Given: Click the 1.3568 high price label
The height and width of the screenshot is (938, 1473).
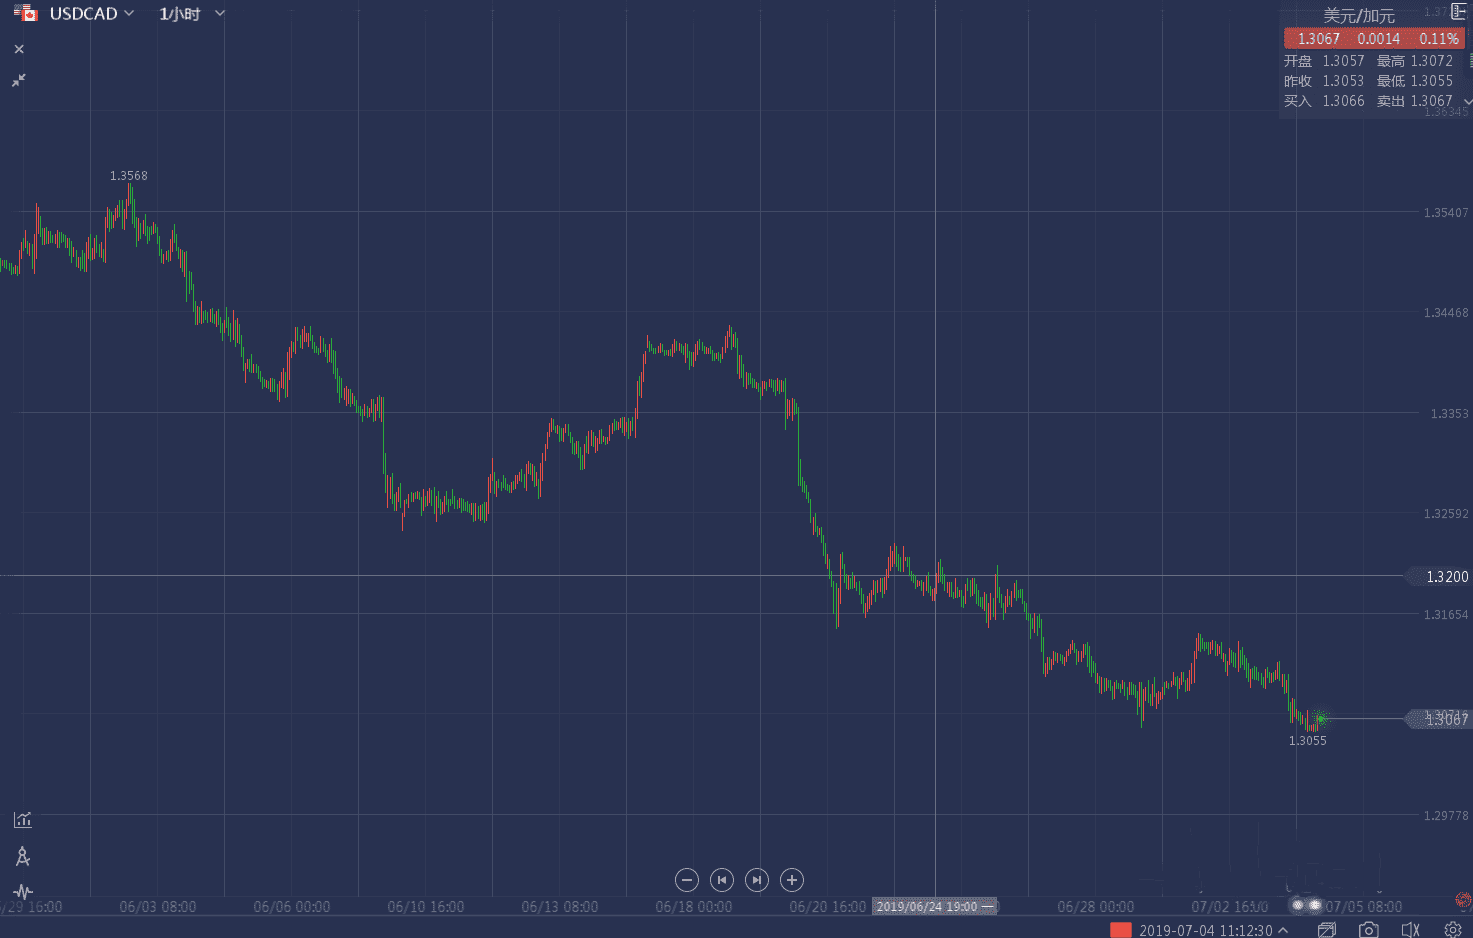Looking at the screenshot, I should pyautogui.click(x=129, y=176).
